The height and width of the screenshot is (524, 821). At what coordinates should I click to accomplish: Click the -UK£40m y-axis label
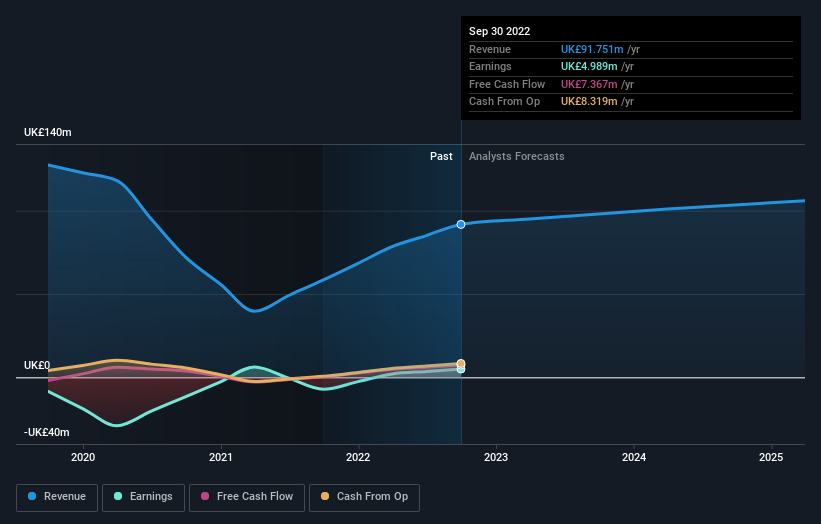point(47,432)
